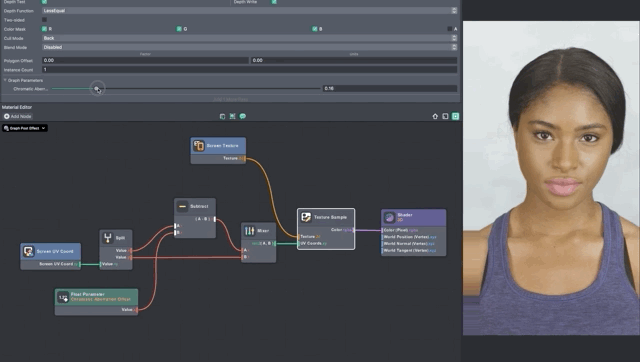The image size is (640, 362).
Task: Click the panel layout icon
Action: pyautogui.click(x=445, y=116)
